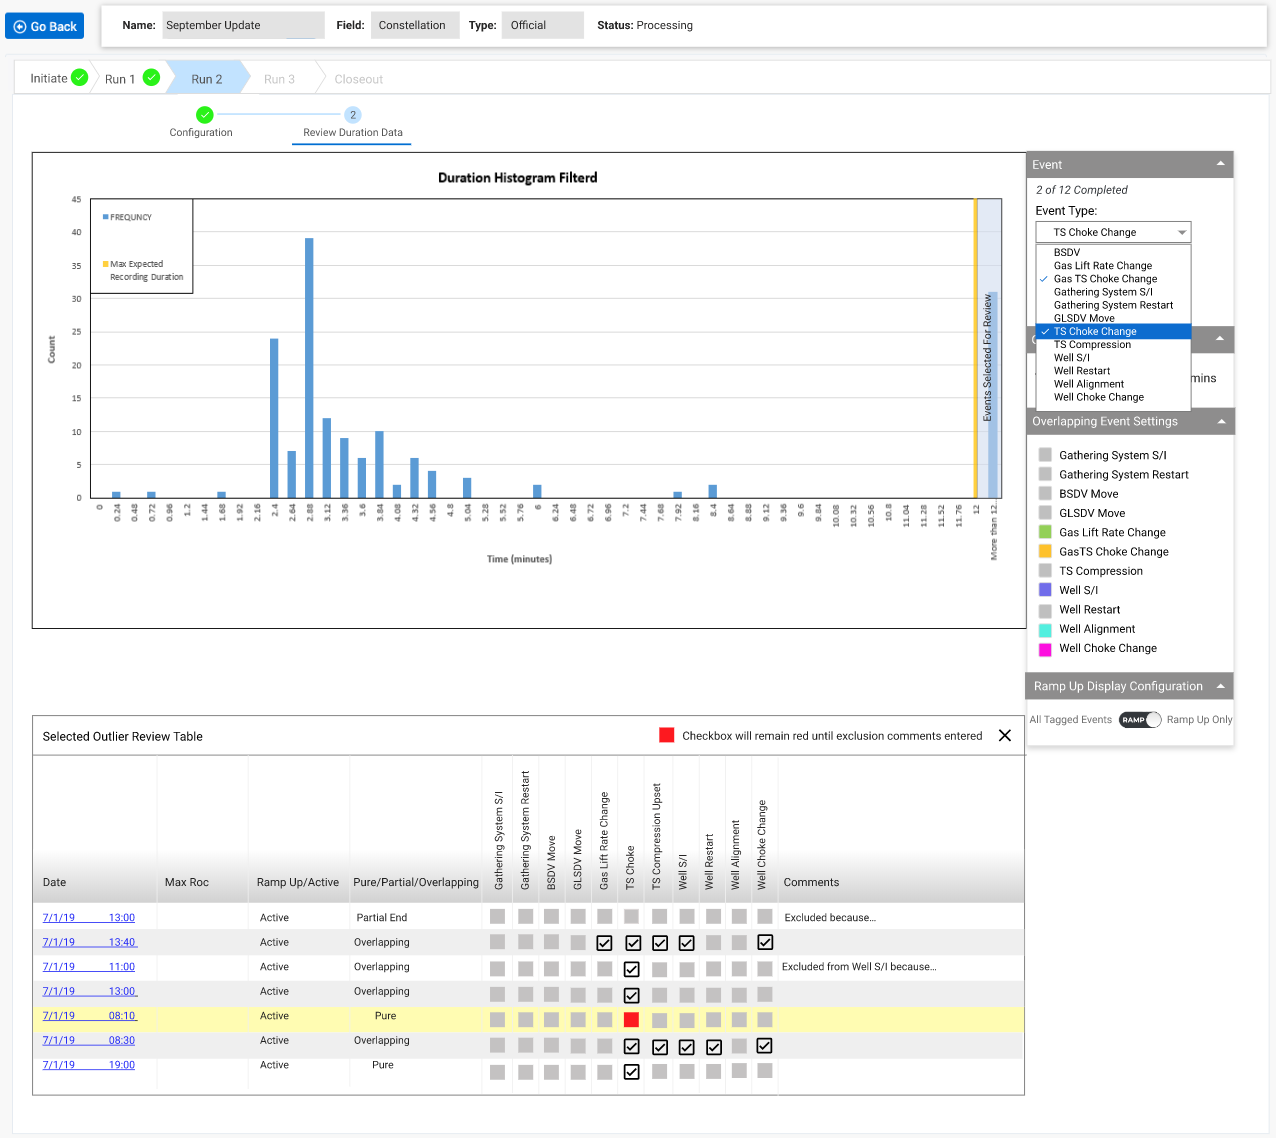Select the Review Duration Data step
The height and width of the screenshot is (1138, 1276).
[x=353, y=132]
